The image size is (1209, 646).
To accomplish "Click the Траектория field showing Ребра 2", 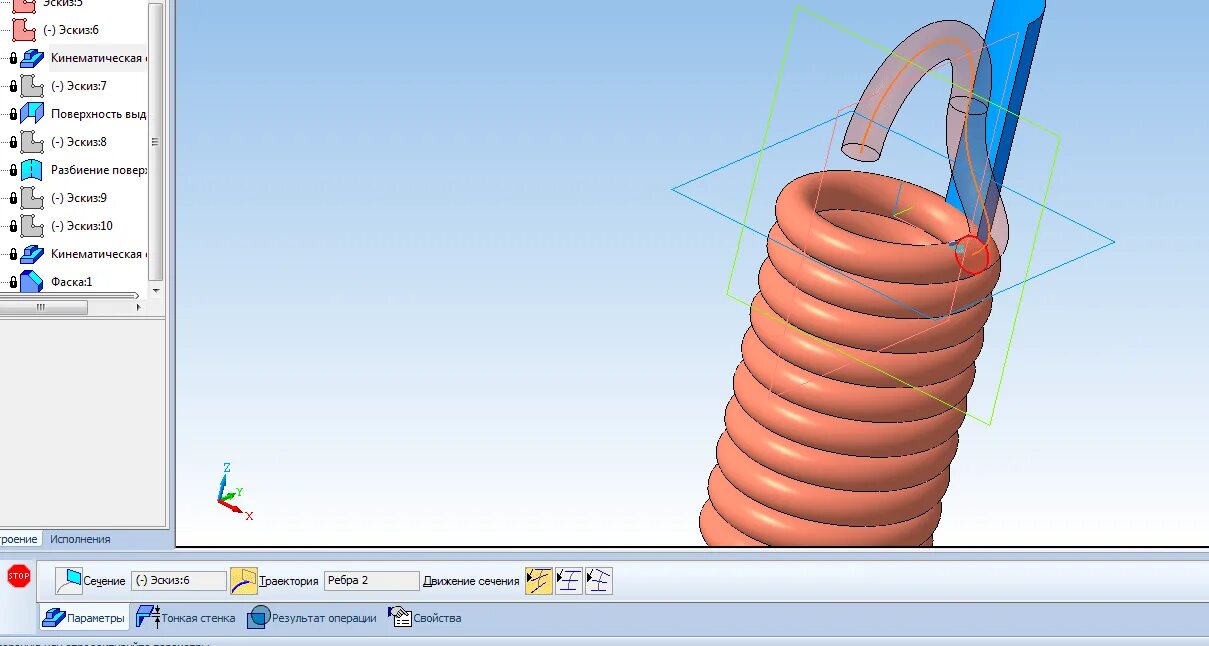I will [x=371, y=581].
